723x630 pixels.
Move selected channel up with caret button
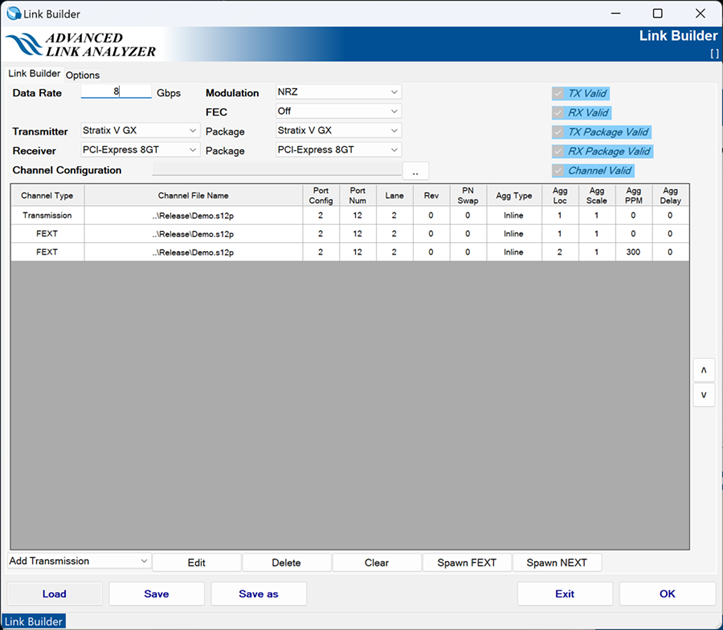click(x=704, y=370)
